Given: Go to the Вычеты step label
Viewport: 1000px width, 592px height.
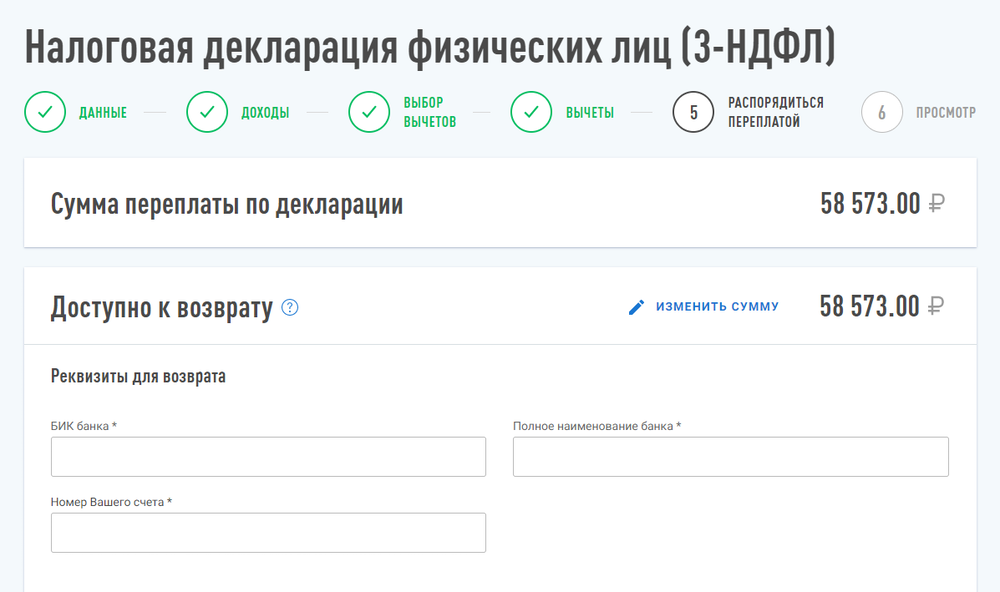Looking at the screenshot, I should point(590,113).
